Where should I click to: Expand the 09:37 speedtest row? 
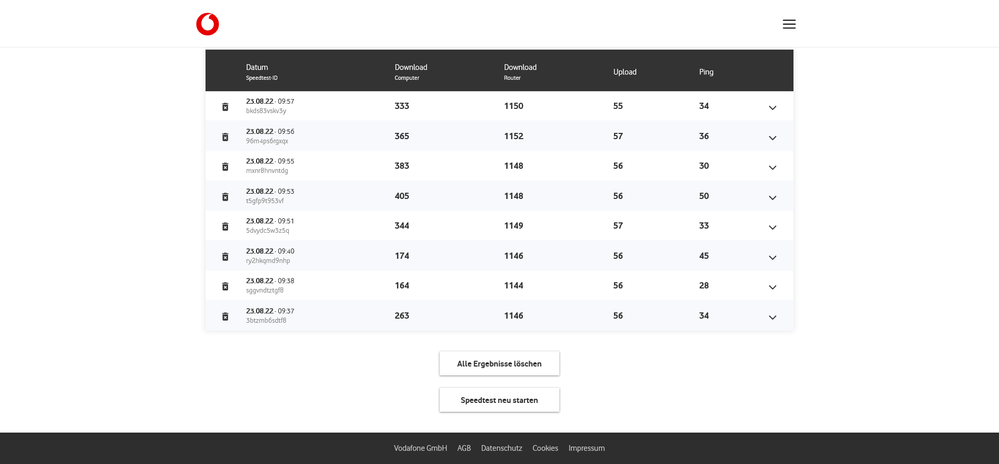pyautogui.click(x=772, y=318)
